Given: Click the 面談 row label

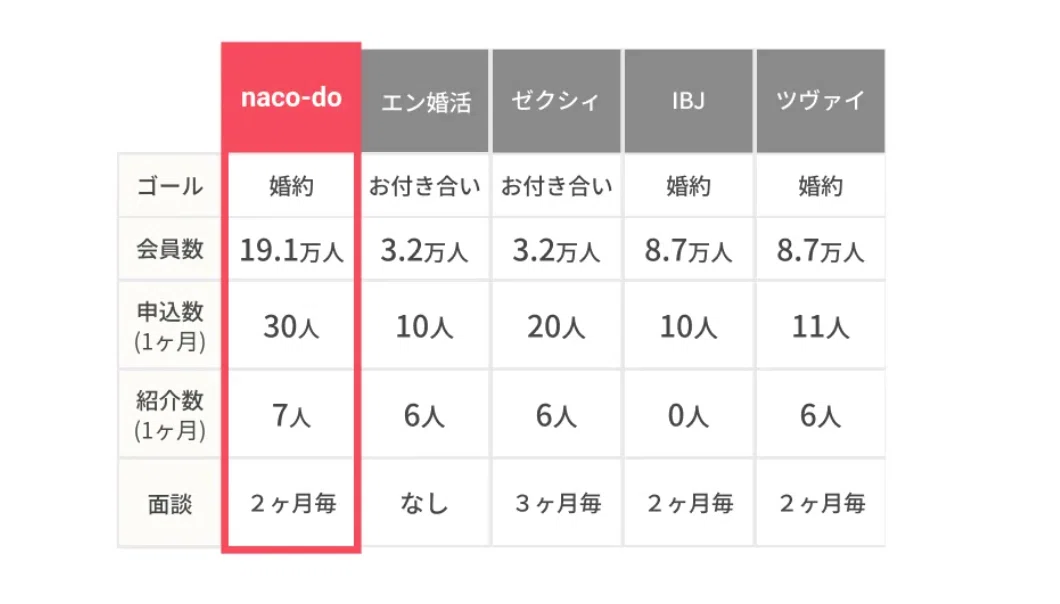Looking at the screenshot, I should (170, 503).
